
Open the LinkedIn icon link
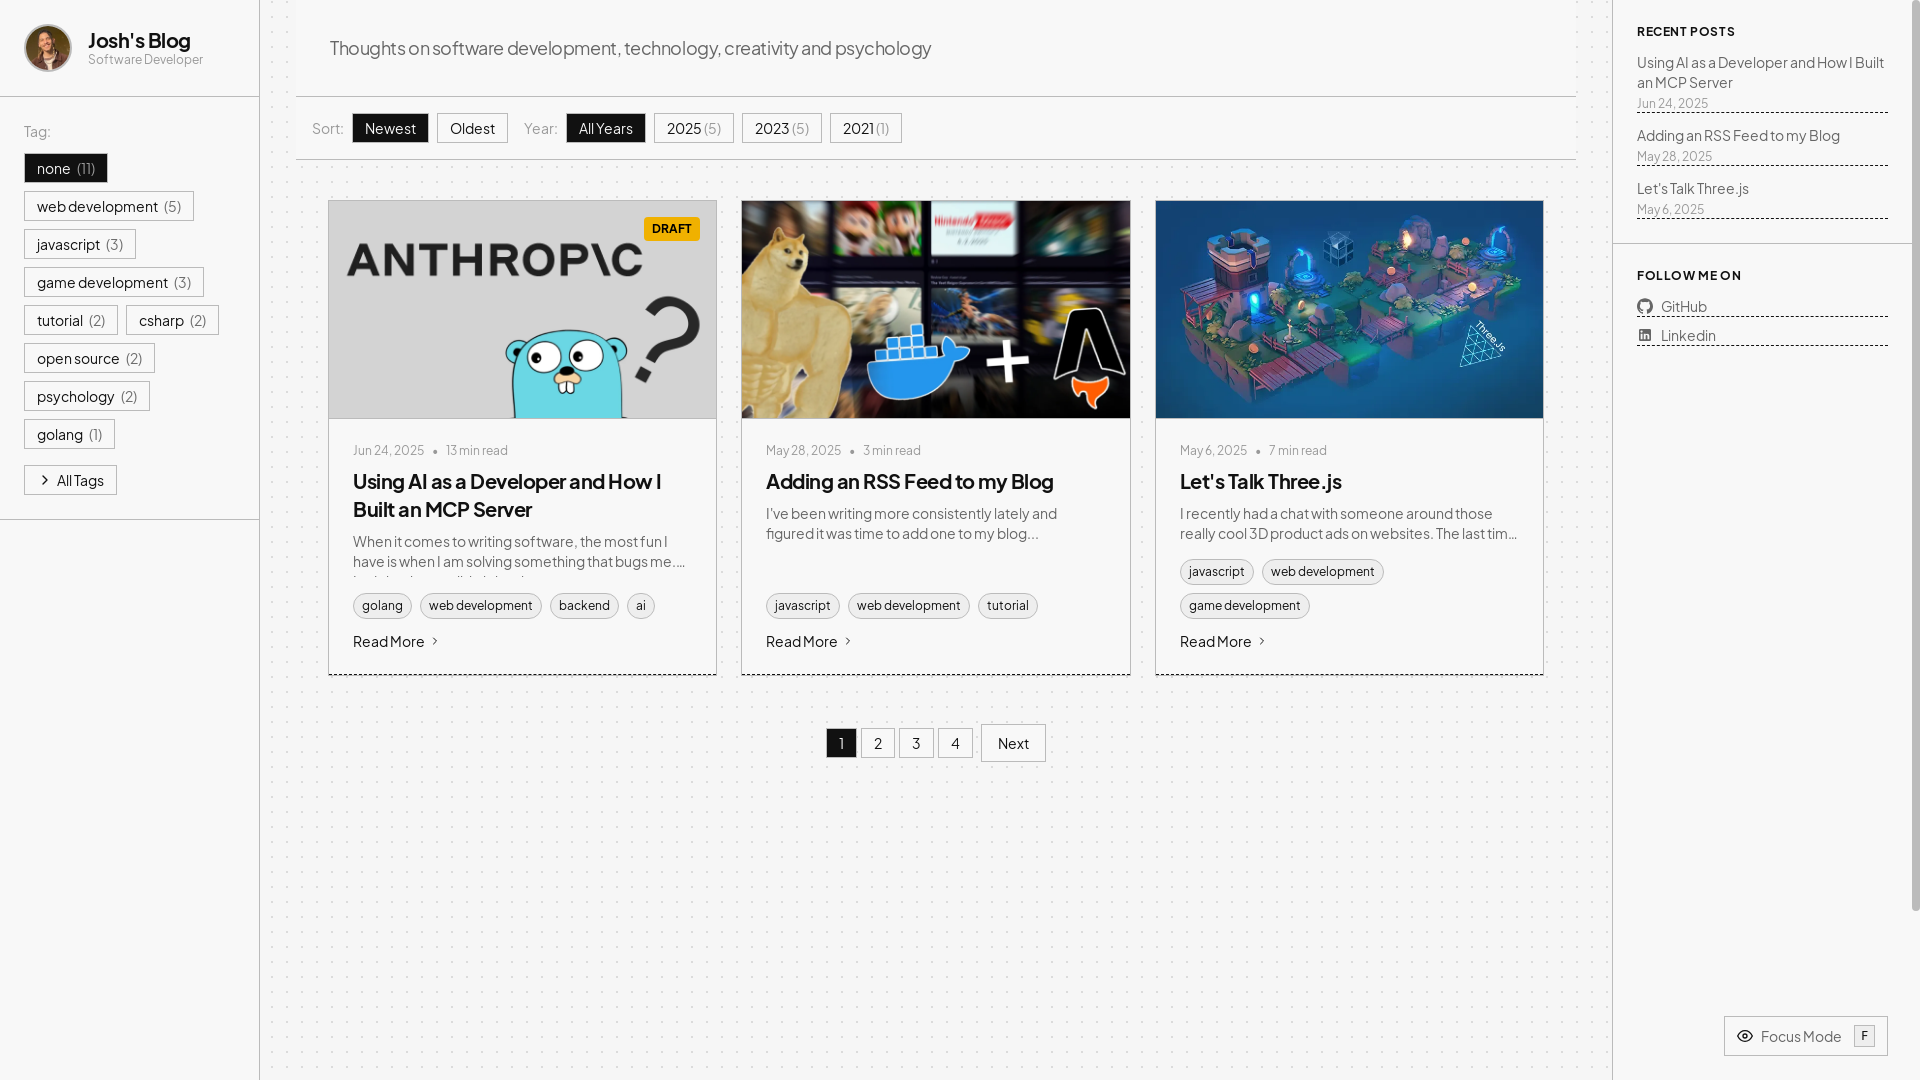1645,335
